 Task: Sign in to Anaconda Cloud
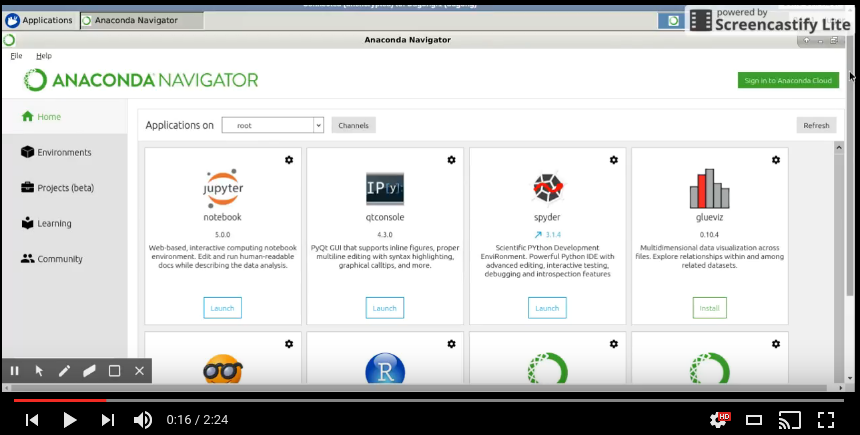pos(788,80)
